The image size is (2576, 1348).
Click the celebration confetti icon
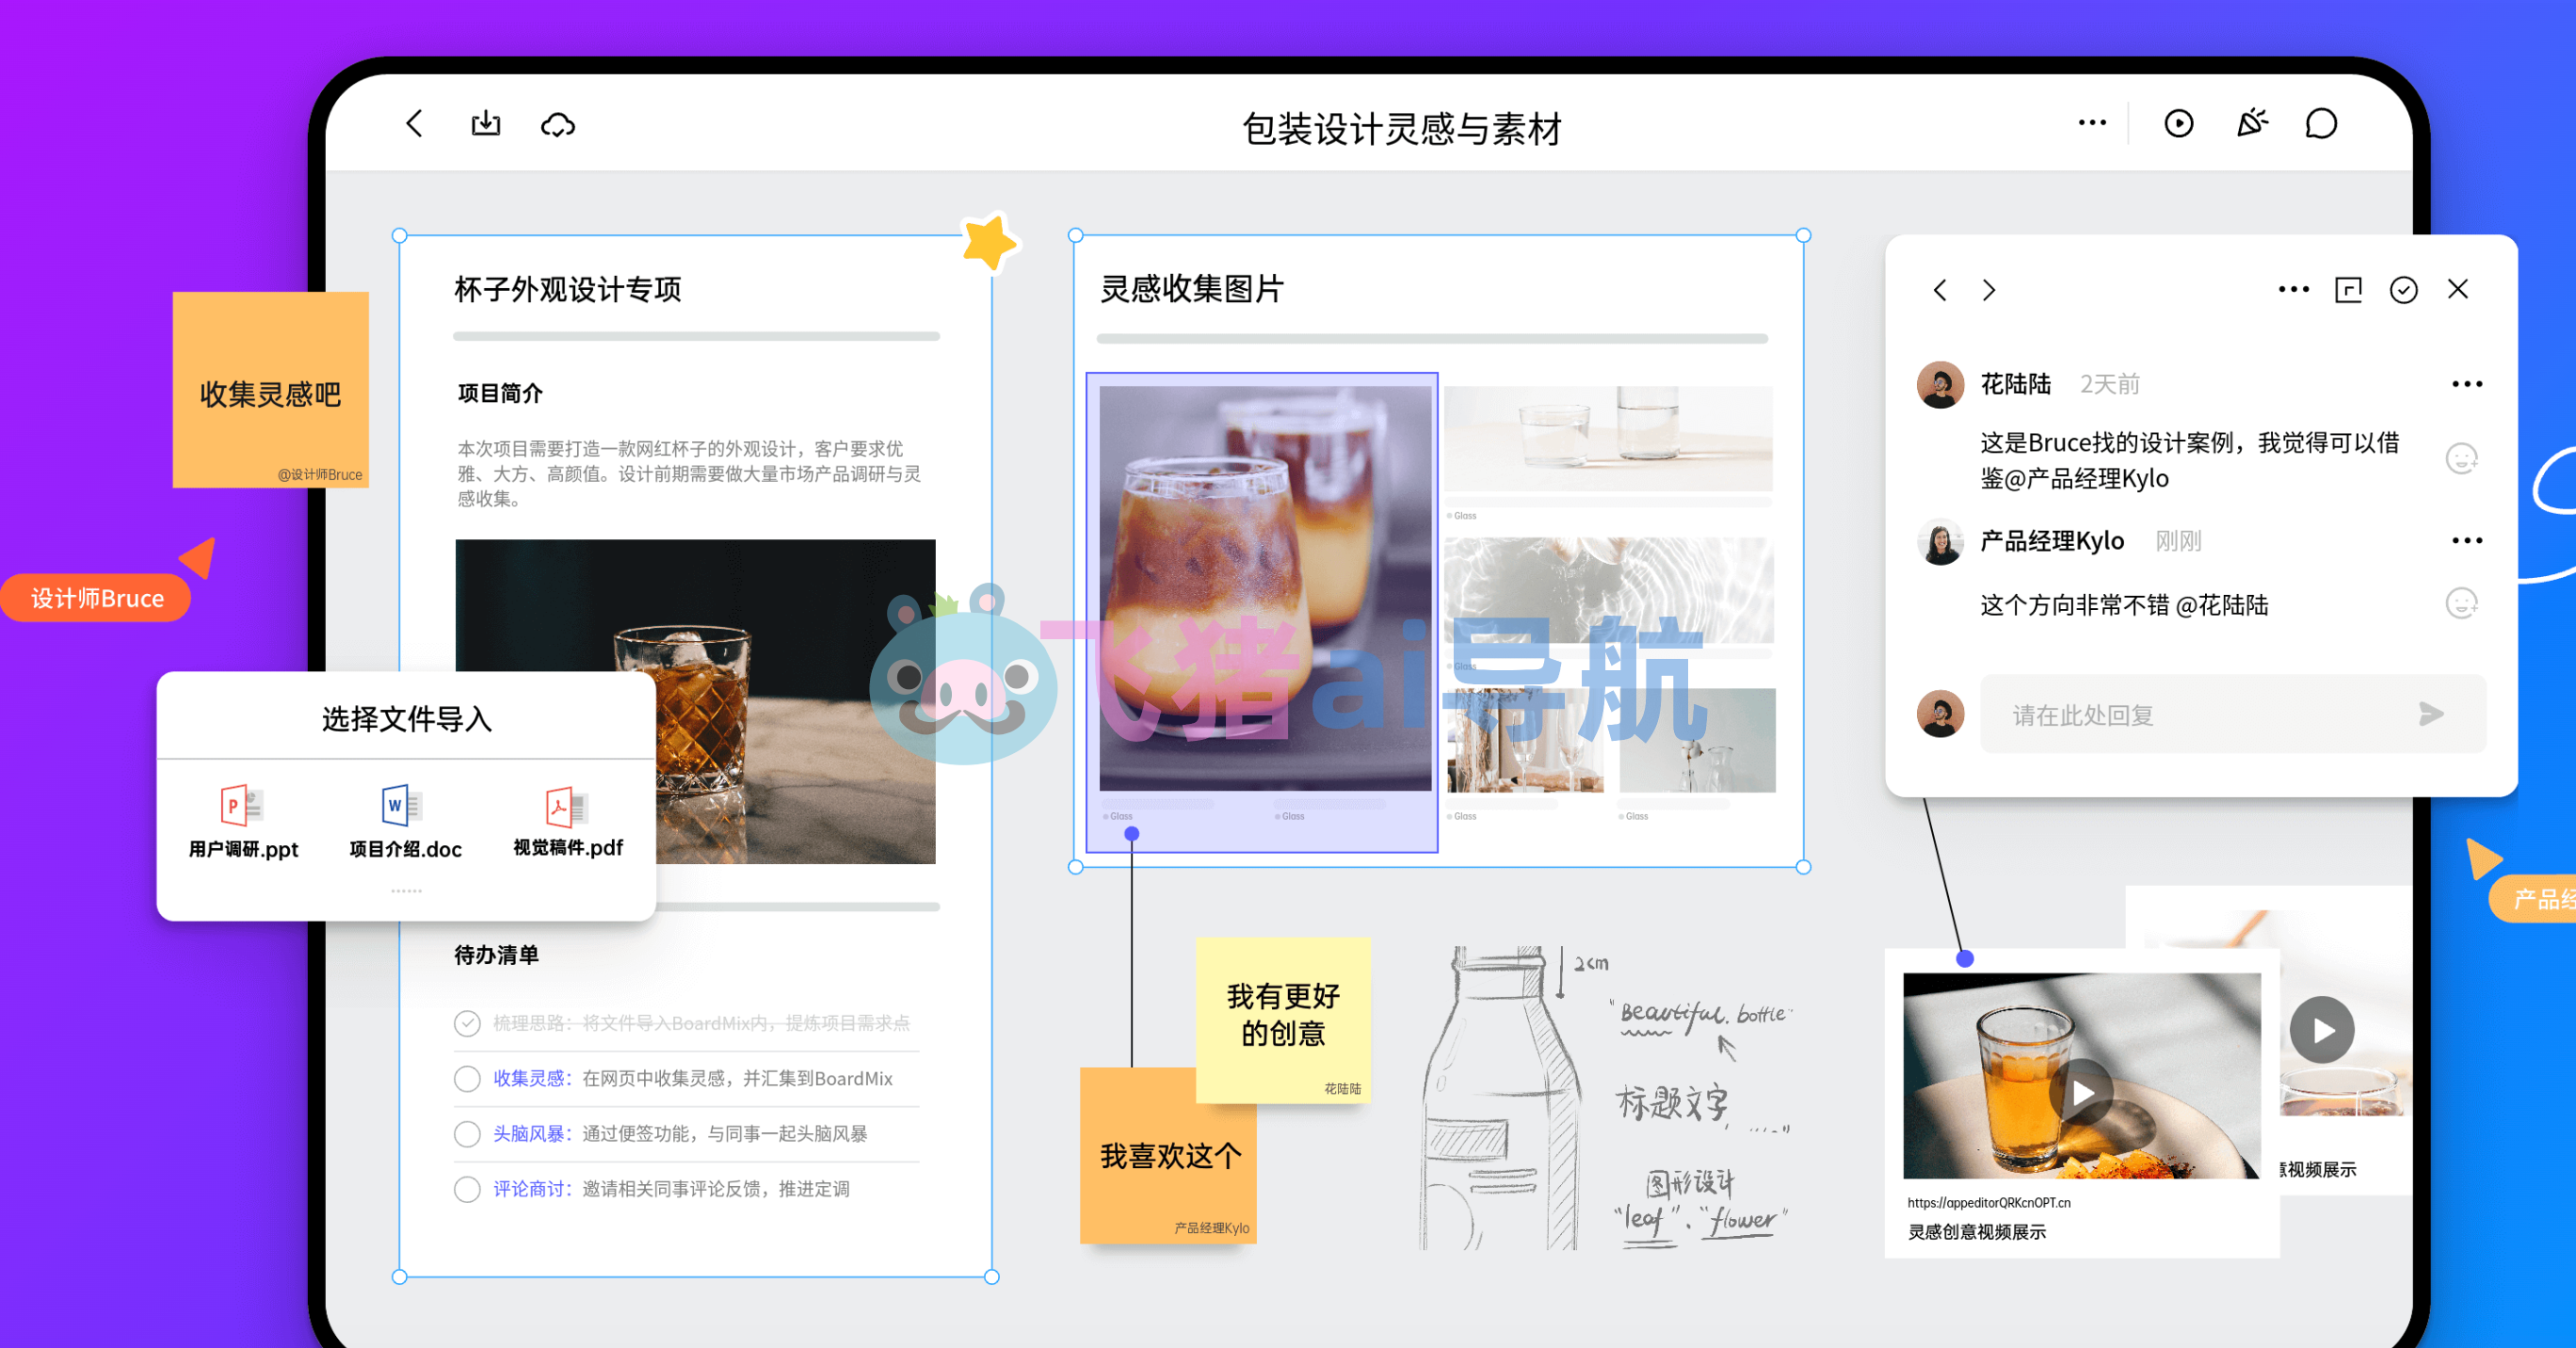click(2251, 123)
